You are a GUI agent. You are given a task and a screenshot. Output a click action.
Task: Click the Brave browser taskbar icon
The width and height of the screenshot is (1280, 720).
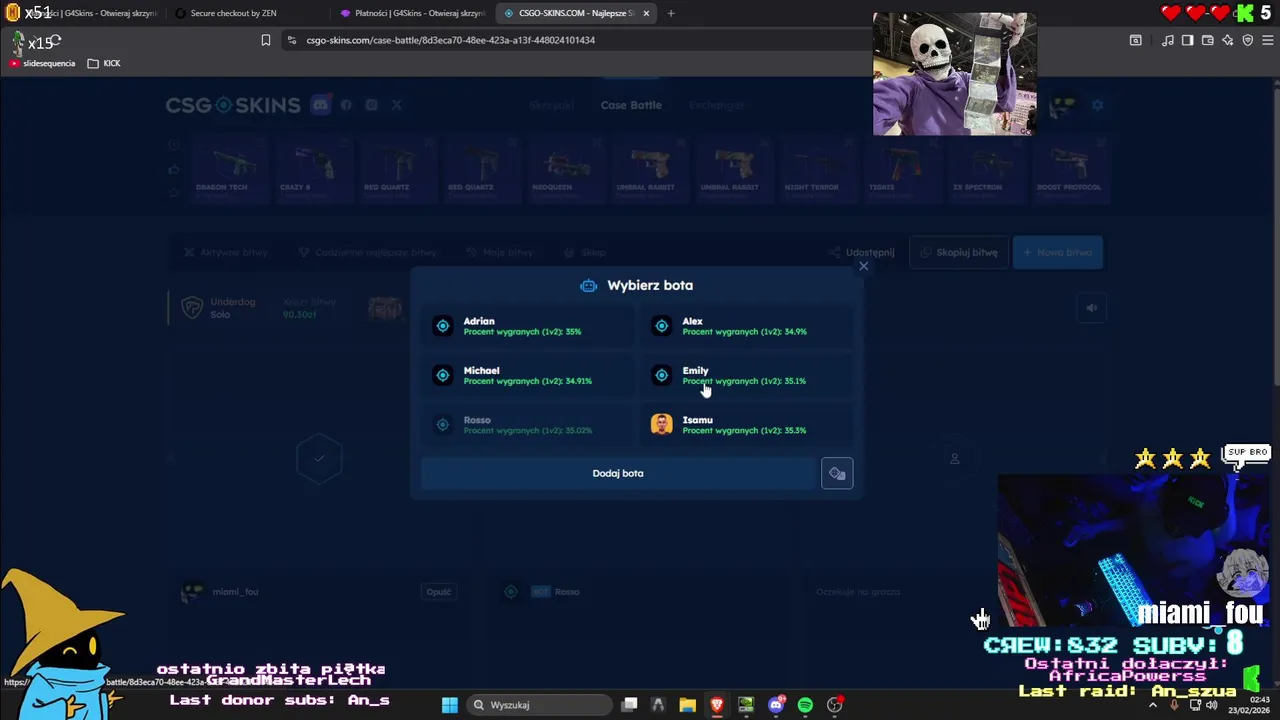tap(717, 705)
